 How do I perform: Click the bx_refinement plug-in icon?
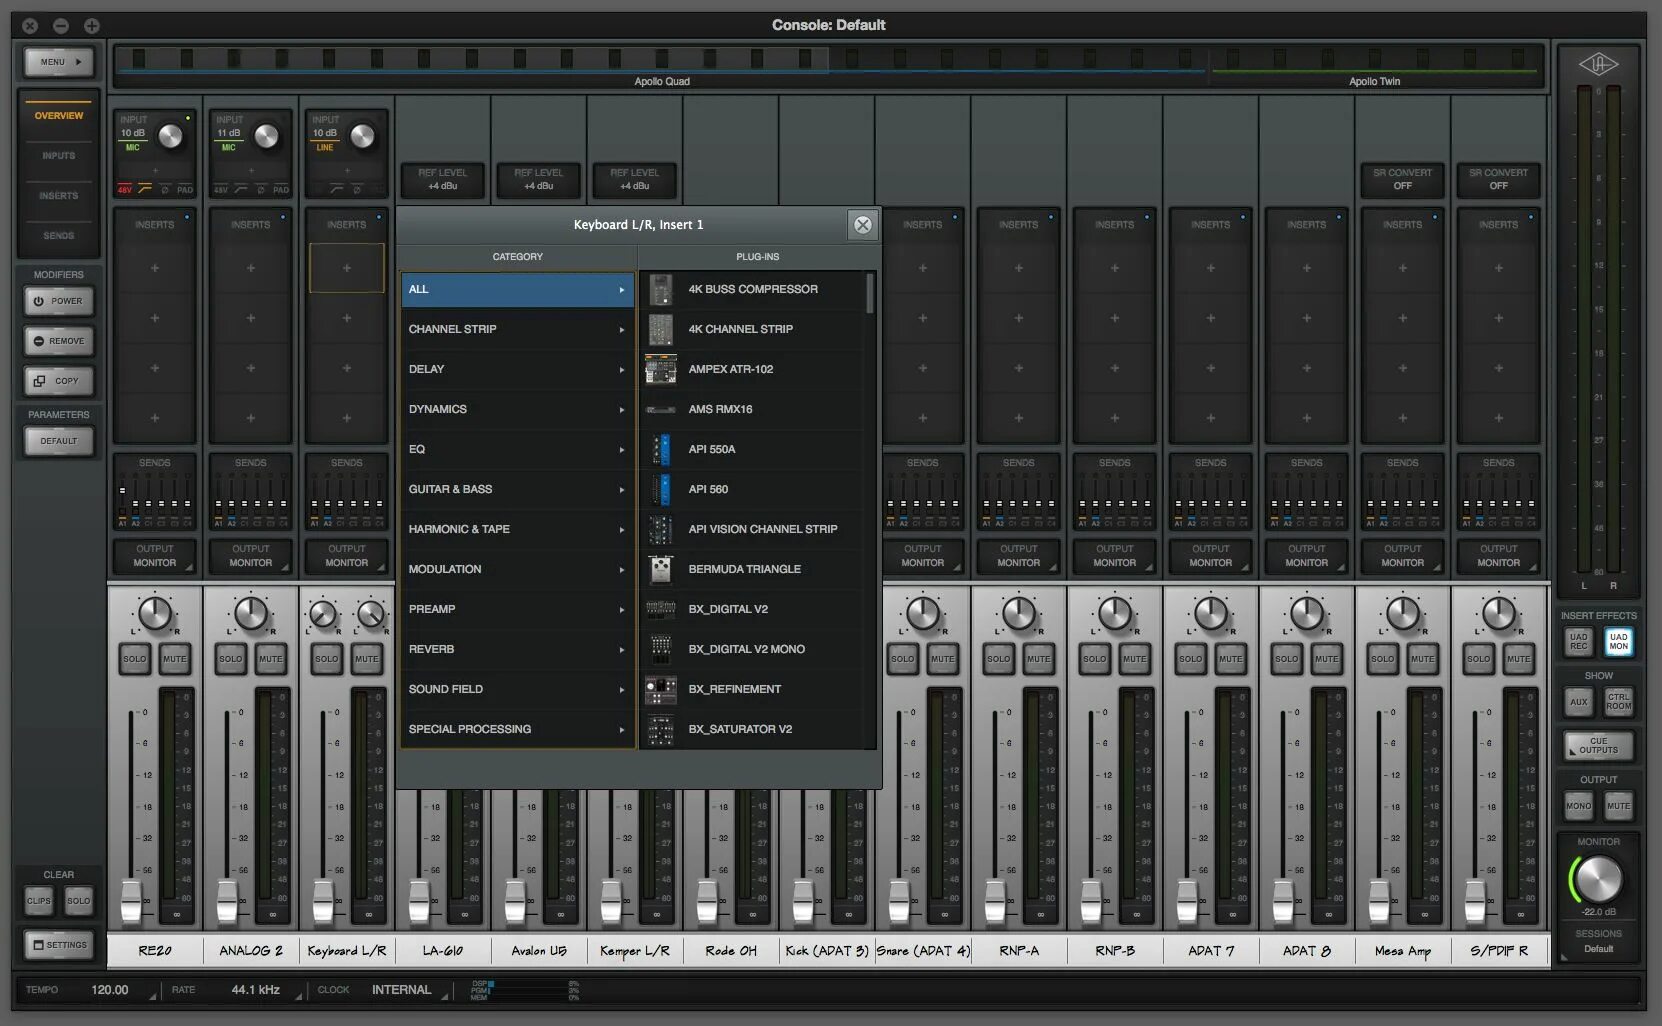(660, 689)
